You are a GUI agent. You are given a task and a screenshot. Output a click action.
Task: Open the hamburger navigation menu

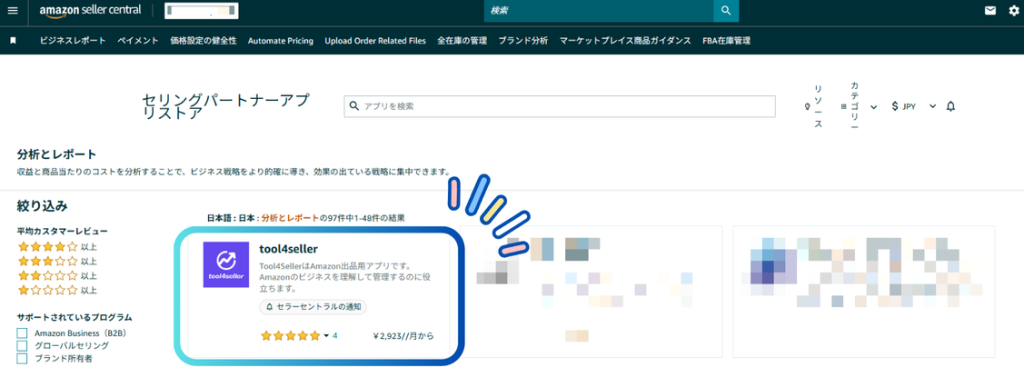[x=13, y=10]
